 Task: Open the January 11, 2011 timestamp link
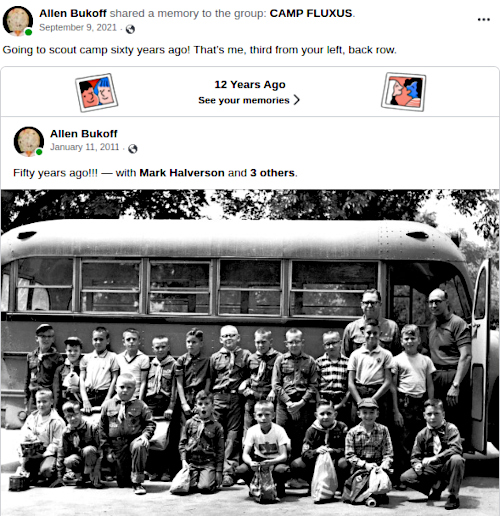[85, 147]
